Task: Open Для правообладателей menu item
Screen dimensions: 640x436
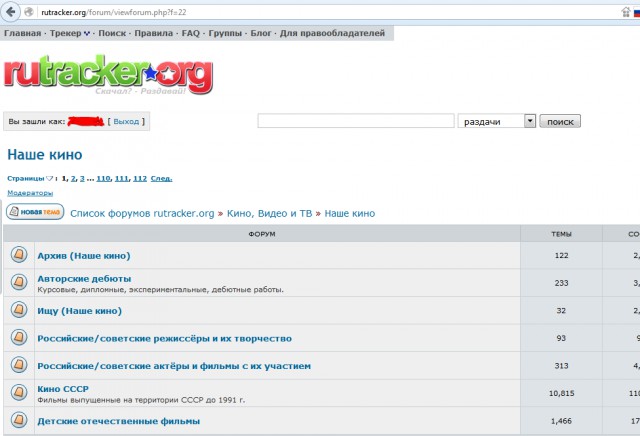Action: [x=332, y=33]
